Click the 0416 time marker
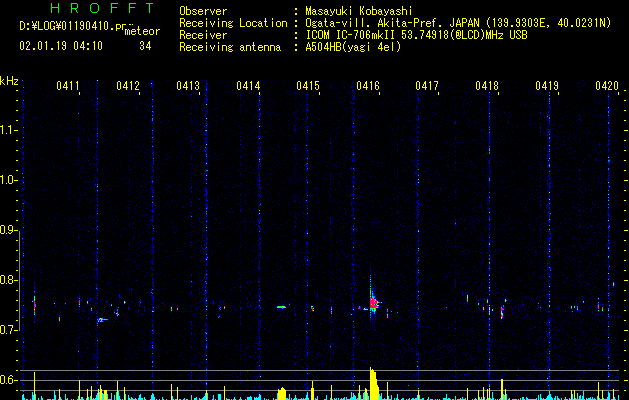629x400 pixels. point(368,85)
